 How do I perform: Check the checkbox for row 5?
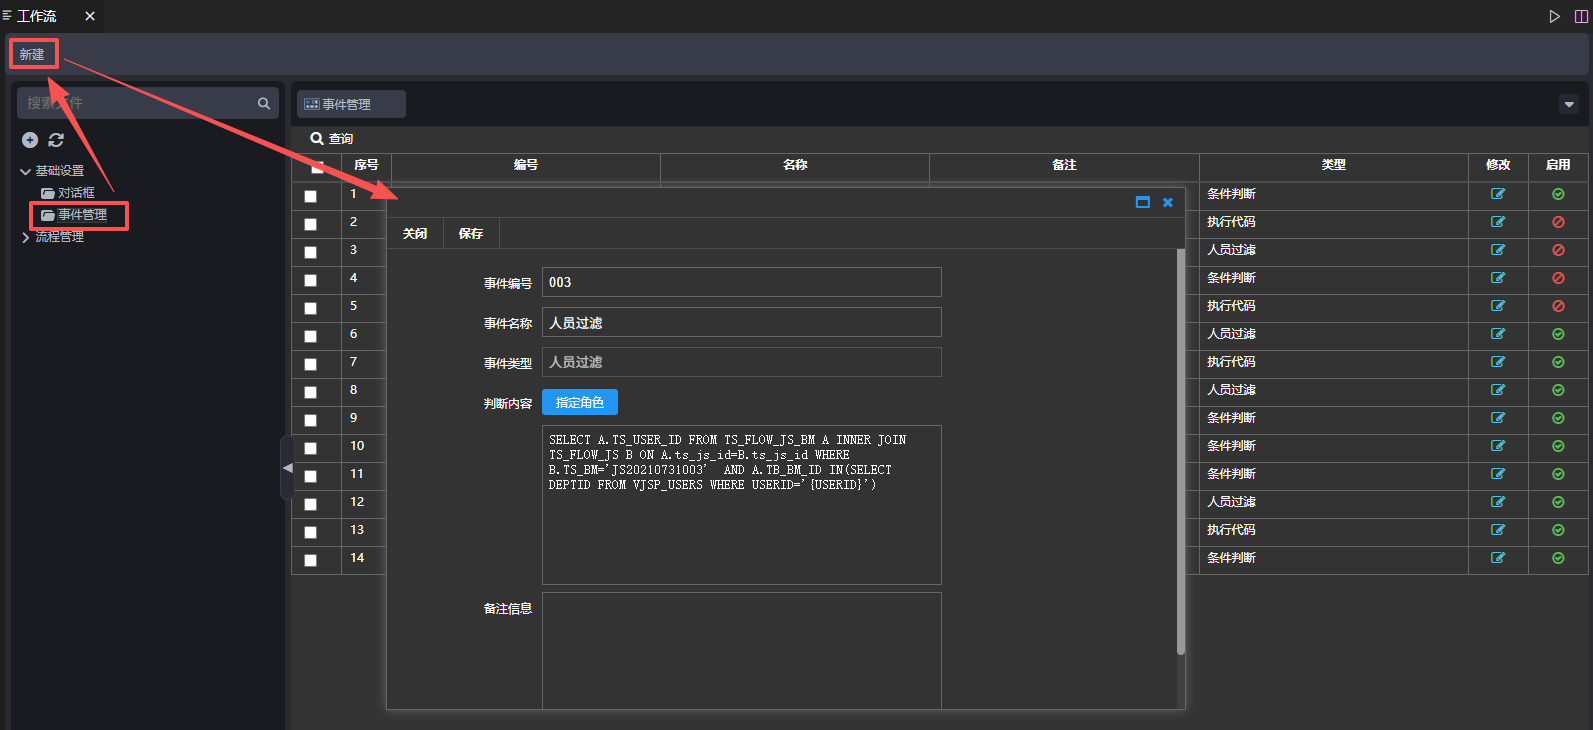[x=311, y=308]
